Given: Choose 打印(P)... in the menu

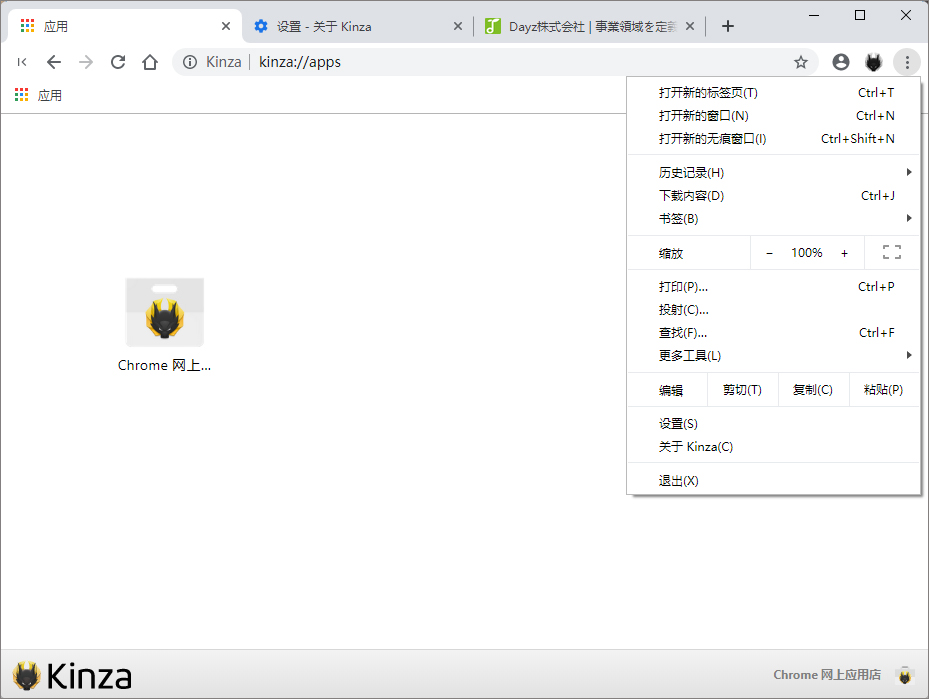Looking at the screenshot, I should 774,287.
